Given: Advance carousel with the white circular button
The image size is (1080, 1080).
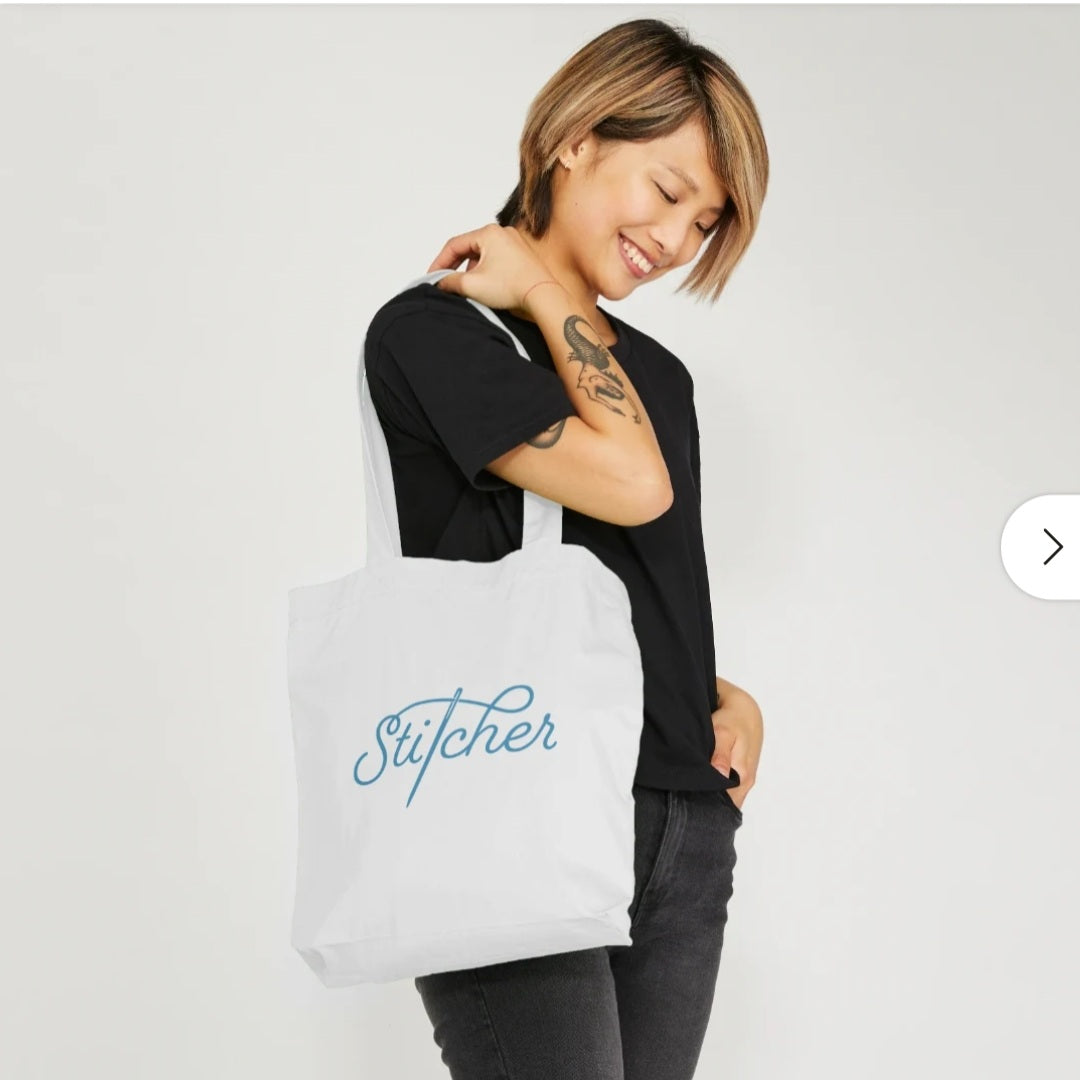Looking at the screenshot, I should (1041, 547).
